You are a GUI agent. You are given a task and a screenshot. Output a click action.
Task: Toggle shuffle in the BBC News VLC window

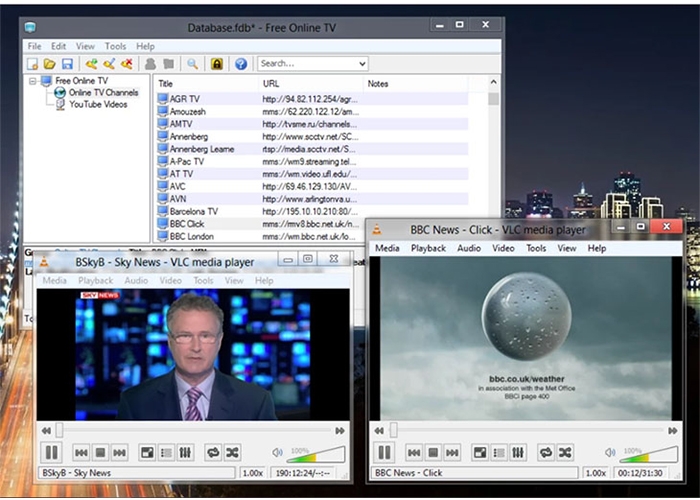pos(565,453)
